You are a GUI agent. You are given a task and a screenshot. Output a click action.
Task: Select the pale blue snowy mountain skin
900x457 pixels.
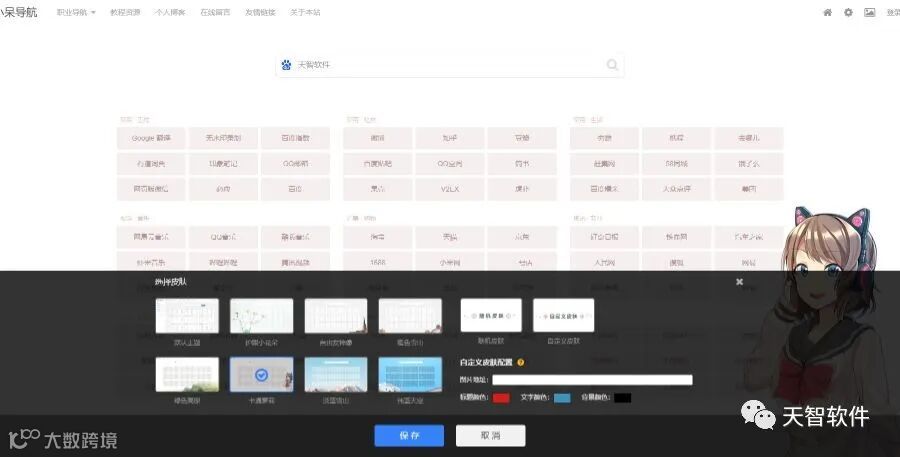pyautogui.click(x=336, y=374)
